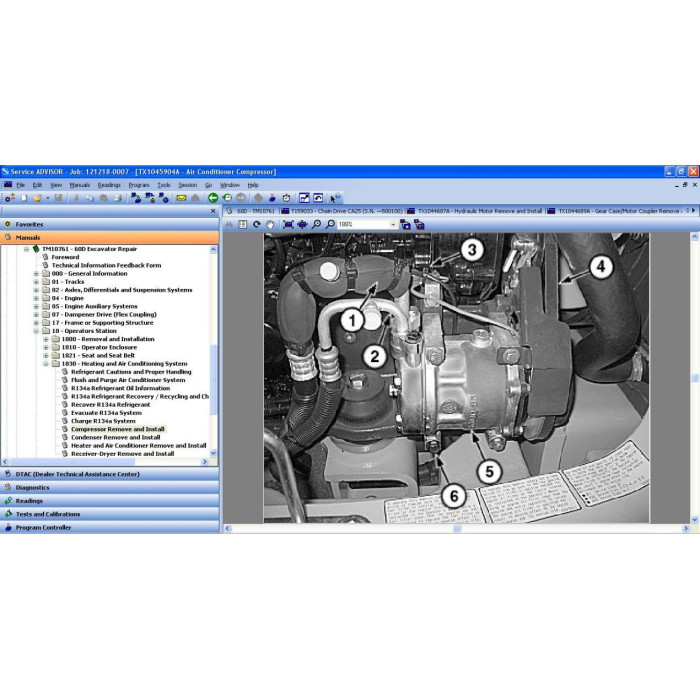
Task: Open Condenser Remove and Install document
Action: (x=116, y=438)
